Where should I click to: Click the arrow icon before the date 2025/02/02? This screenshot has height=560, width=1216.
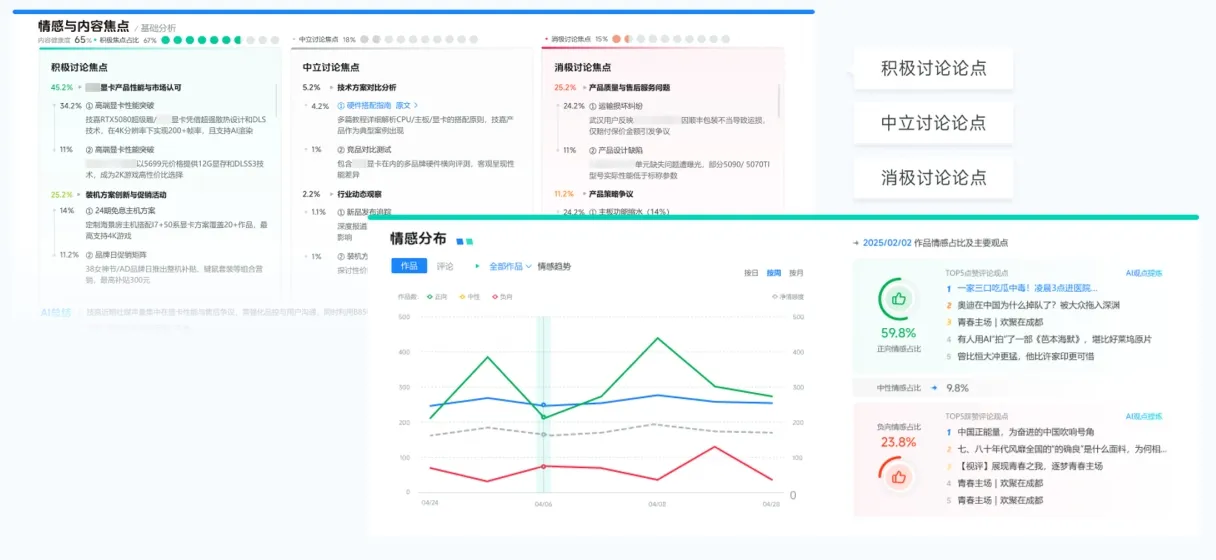tap(856, 242)
